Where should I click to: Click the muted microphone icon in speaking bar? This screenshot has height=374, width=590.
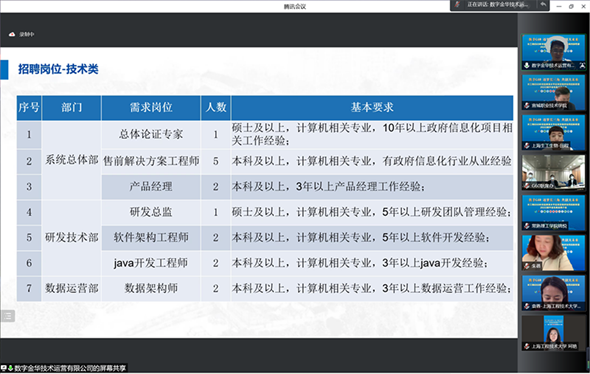pyautogui.click(x=457, y=5)
